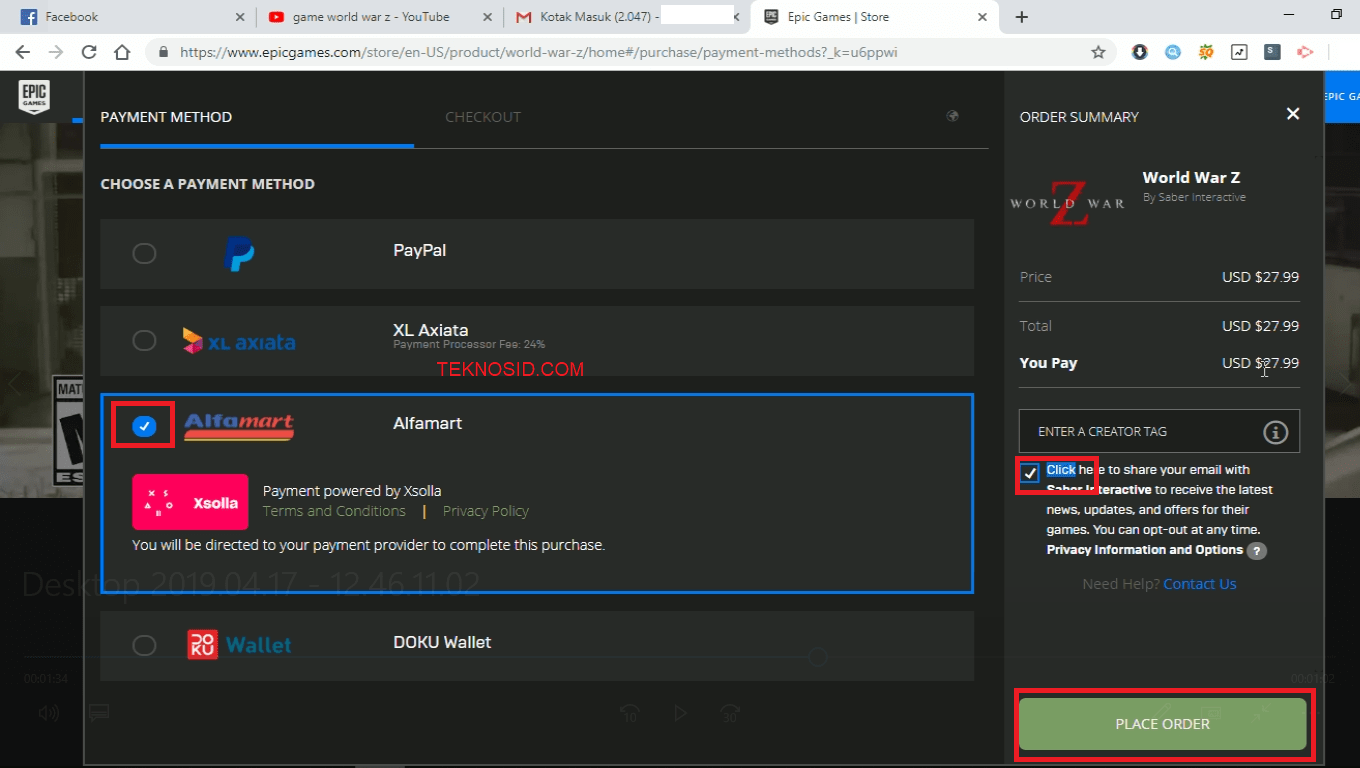Viewport: 1360px width, 768px height.
Task: Open a new browser tab
Action: point(1021,17)
